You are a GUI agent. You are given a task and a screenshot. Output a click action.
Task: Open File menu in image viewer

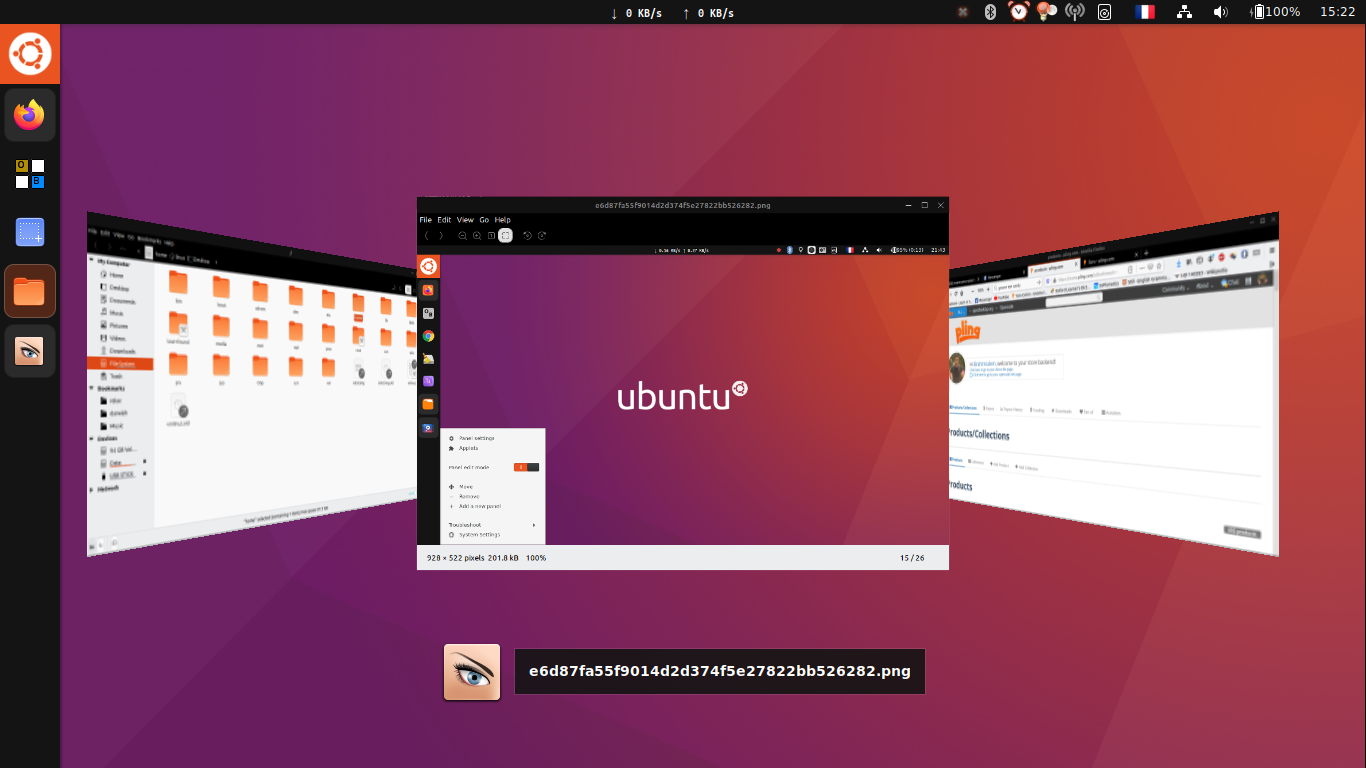tap(426, 220)
